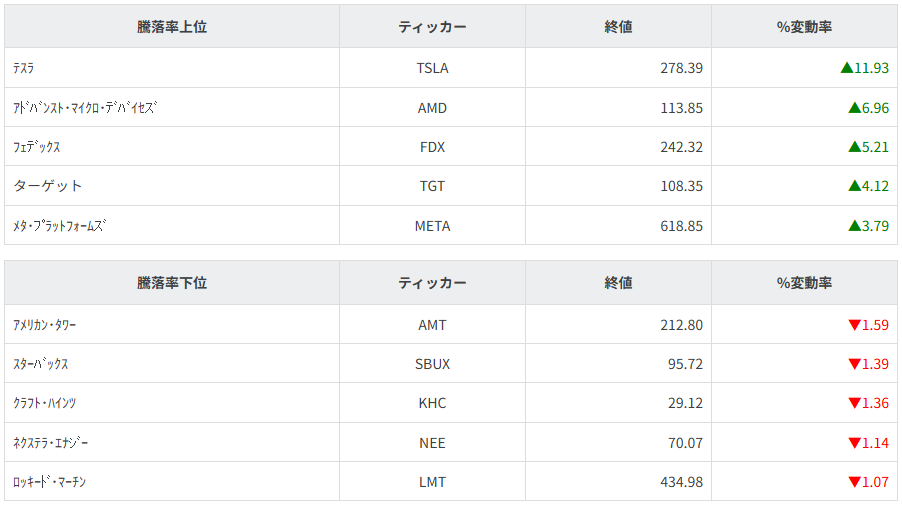Click the red down arrow beside 1.07
Image resolution: width=902 pixels, height=505 pixels.
(854, 482)
